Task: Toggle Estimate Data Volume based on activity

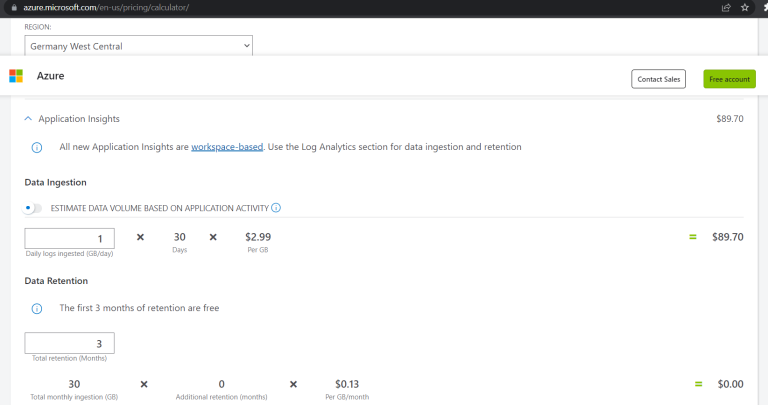Action: [33, 208]
